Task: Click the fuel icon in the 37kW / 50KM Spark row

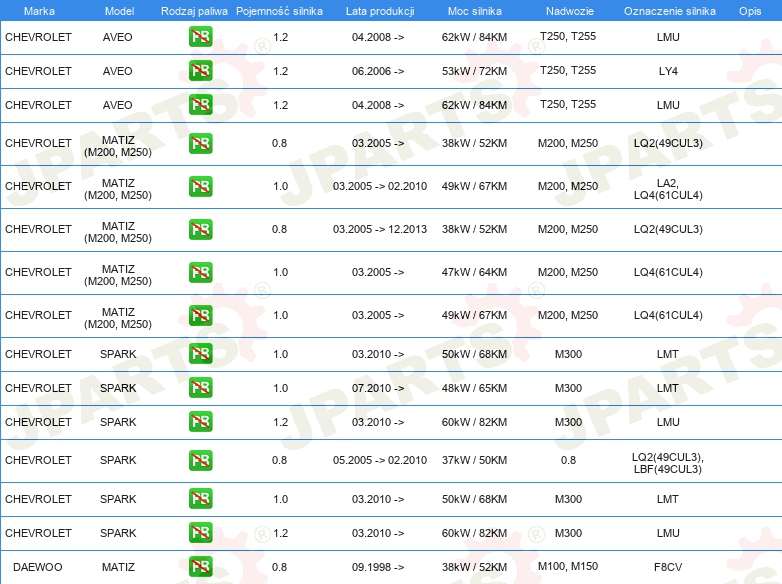Action: click(x=200, y=460)
